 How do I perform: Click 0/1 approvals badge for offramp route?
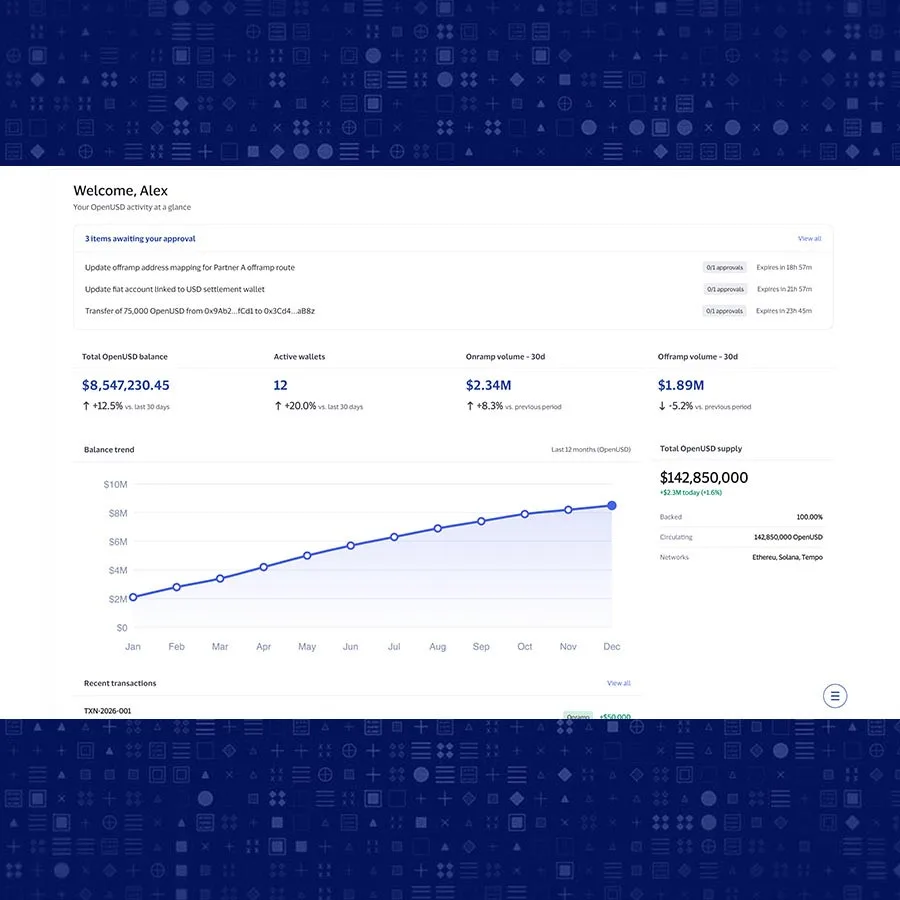[724, 267]
